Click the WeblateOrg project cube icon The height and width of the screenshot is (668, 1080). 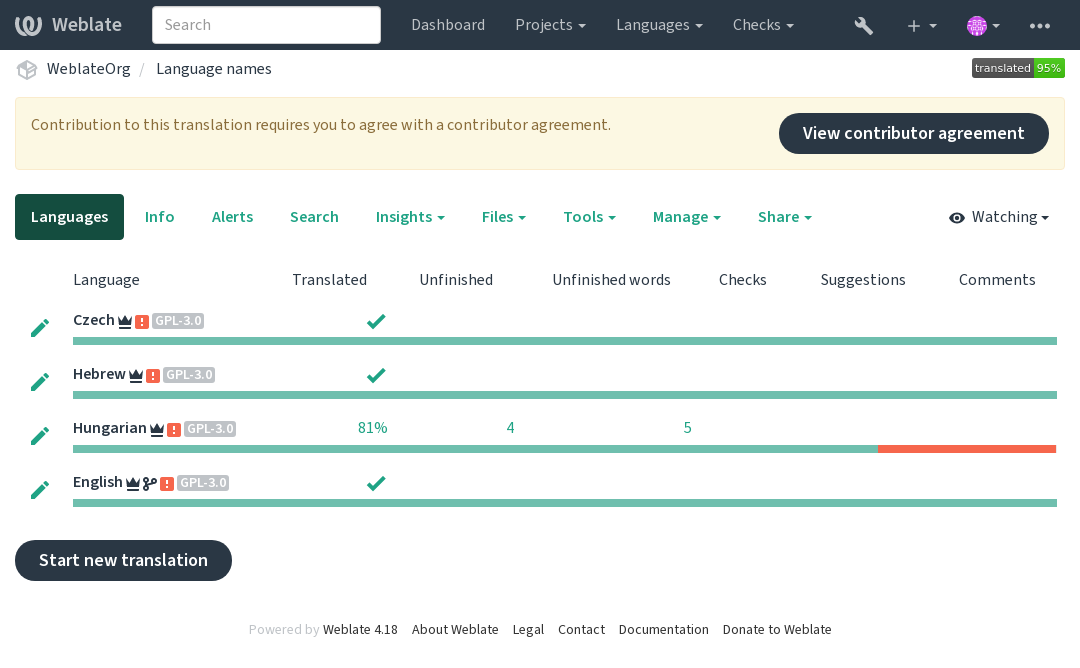point(27,70)
